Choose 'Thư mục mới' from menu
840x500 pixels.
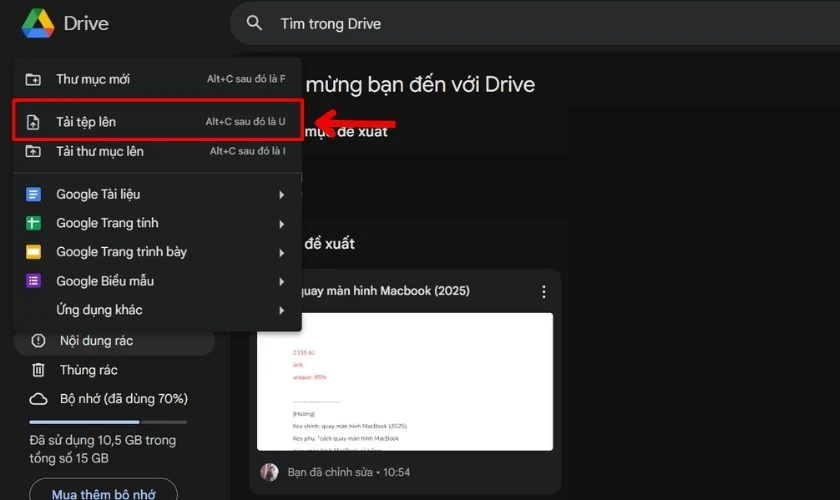click(x=158, y=79)
